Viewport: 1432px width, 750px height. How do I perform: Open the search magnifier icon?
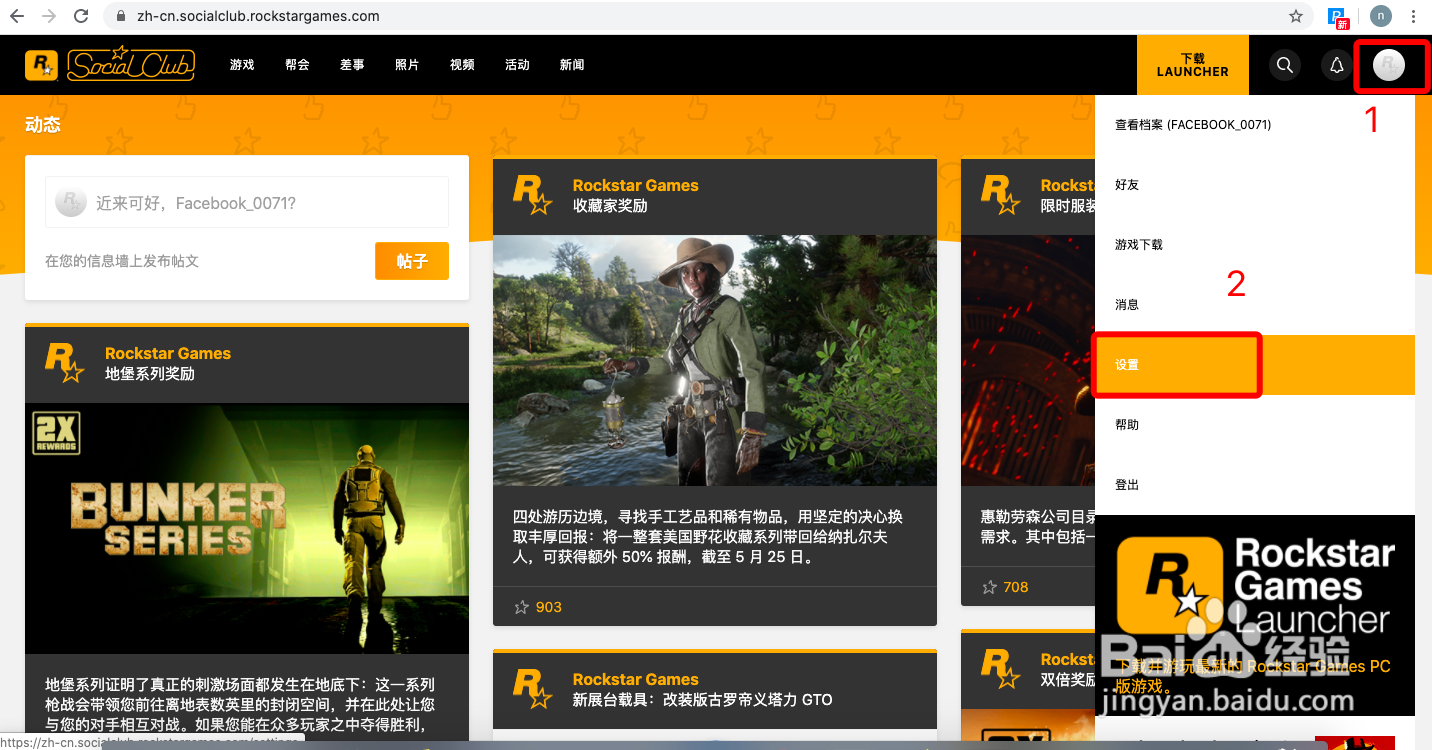click(x=1285, y=65)
